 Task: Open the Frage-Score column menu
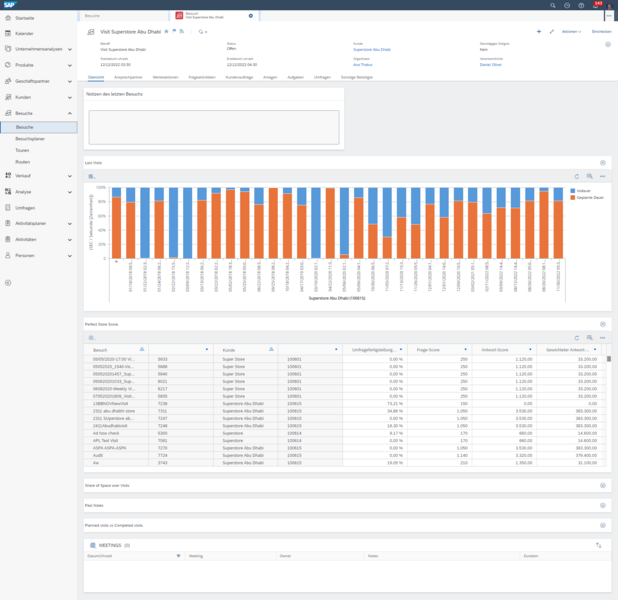tap(465, 349)
